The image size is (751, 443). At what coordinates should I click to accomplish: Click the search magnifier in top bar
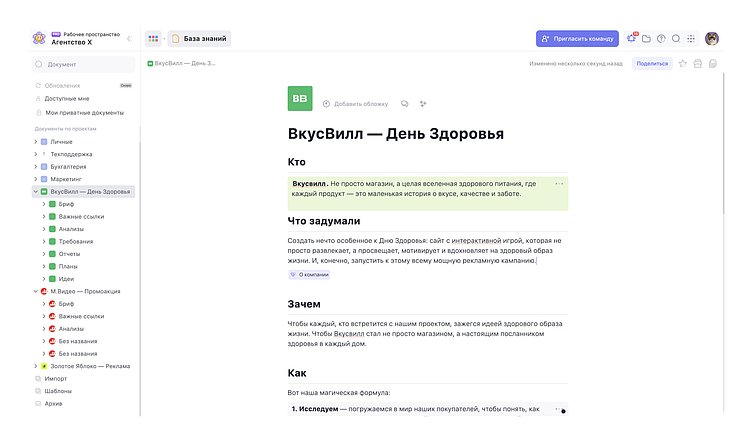point(676,39)
